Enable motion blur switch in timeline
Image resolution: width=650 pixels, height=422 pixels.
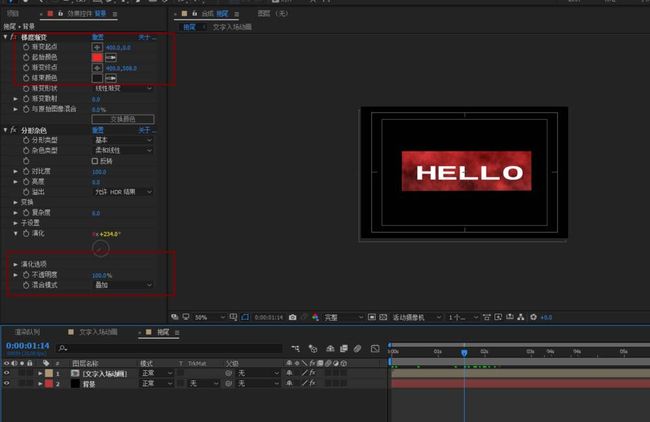[357, 349]
